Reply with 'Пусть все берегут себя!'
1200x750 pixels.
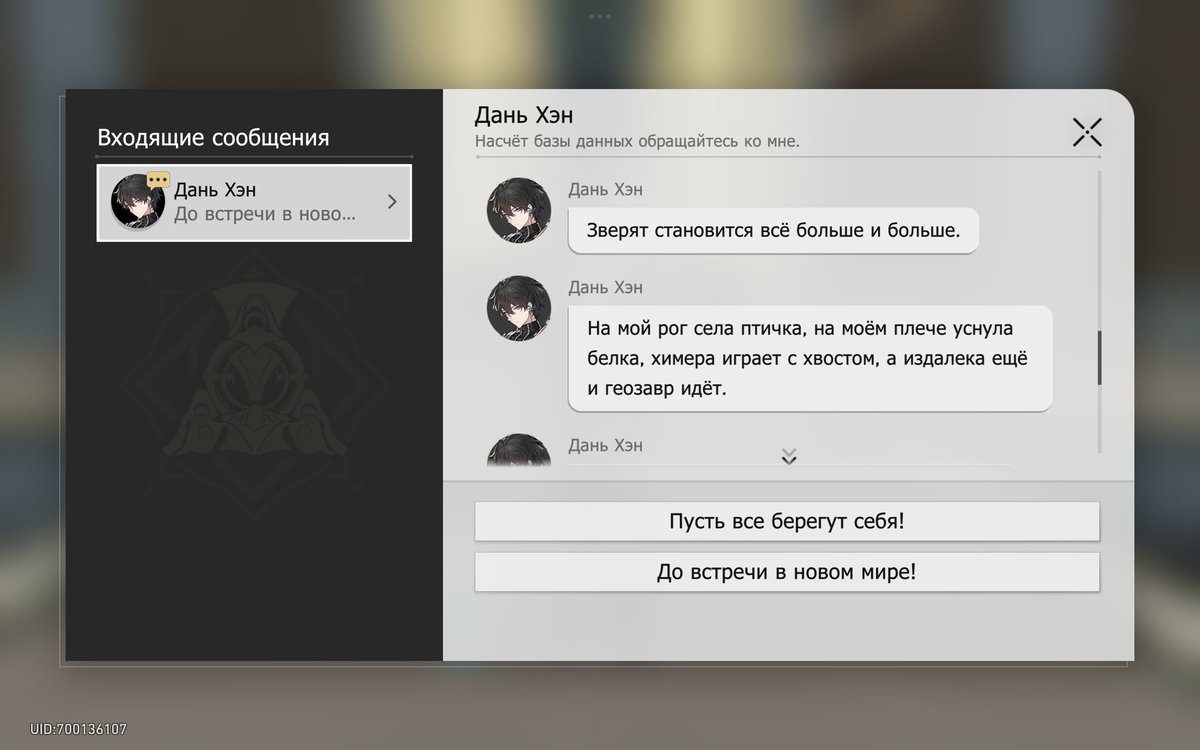787,520
